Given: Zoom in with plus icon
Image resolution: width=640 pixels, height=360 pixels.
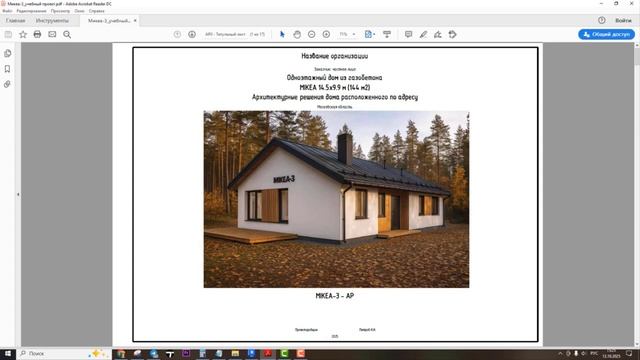Looking at the screenshot, I should (x=326, y=34).
